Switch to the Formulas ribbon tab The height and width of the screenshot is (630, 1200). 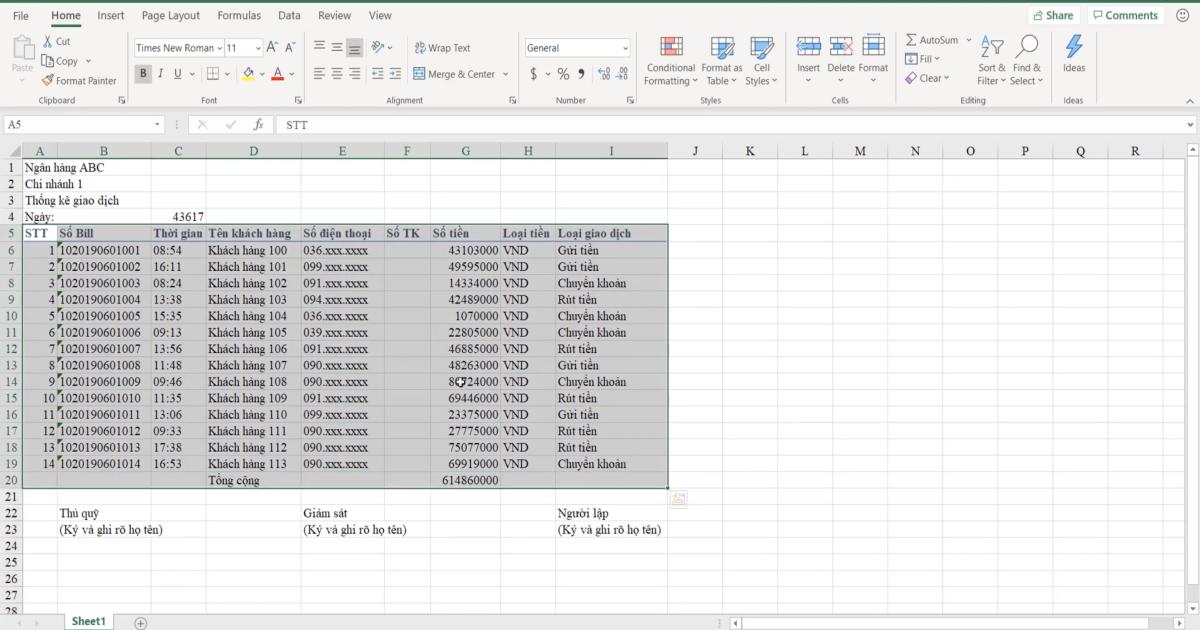(x=239, y=15)
